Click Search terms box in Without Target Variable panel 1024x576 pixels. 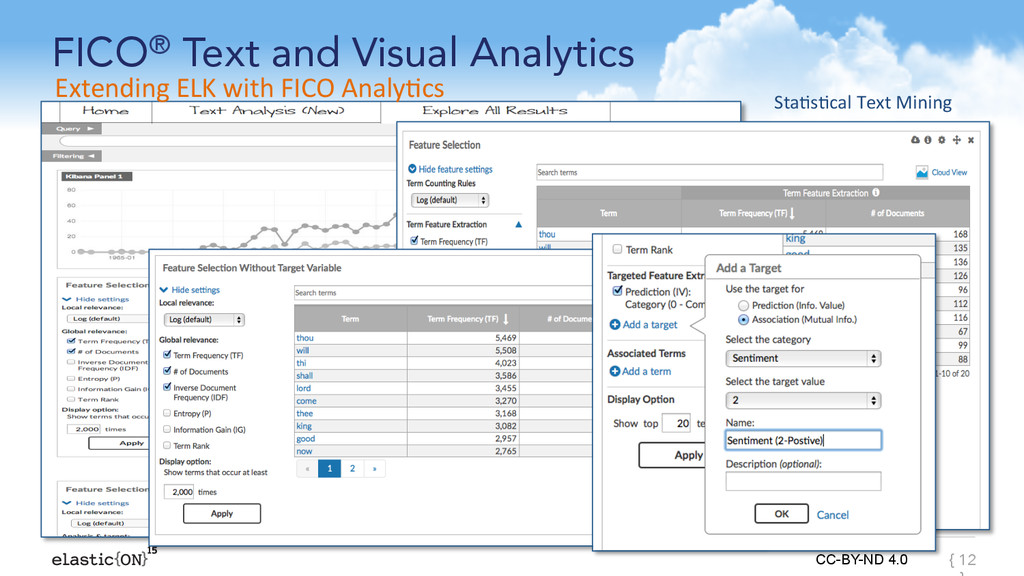[444, 293]
